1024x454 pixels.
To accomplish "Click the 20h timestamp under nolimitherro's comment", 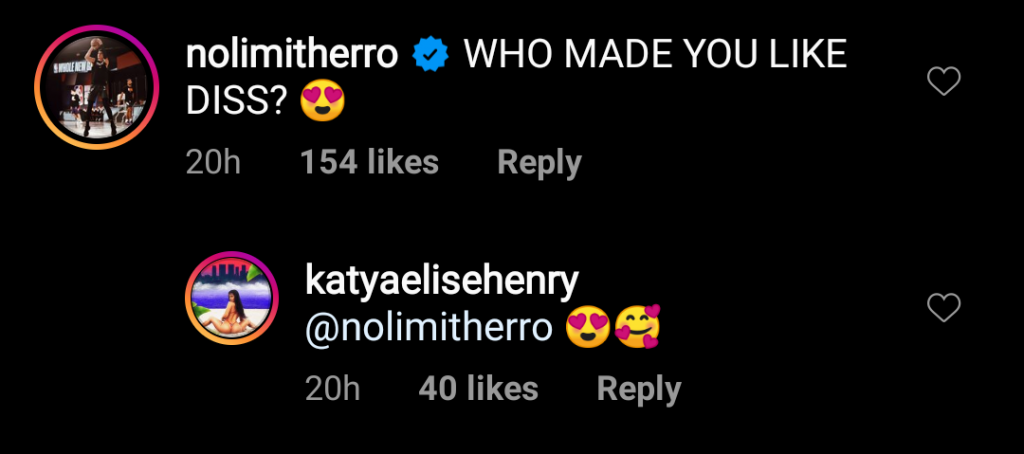I will [213, 162].
